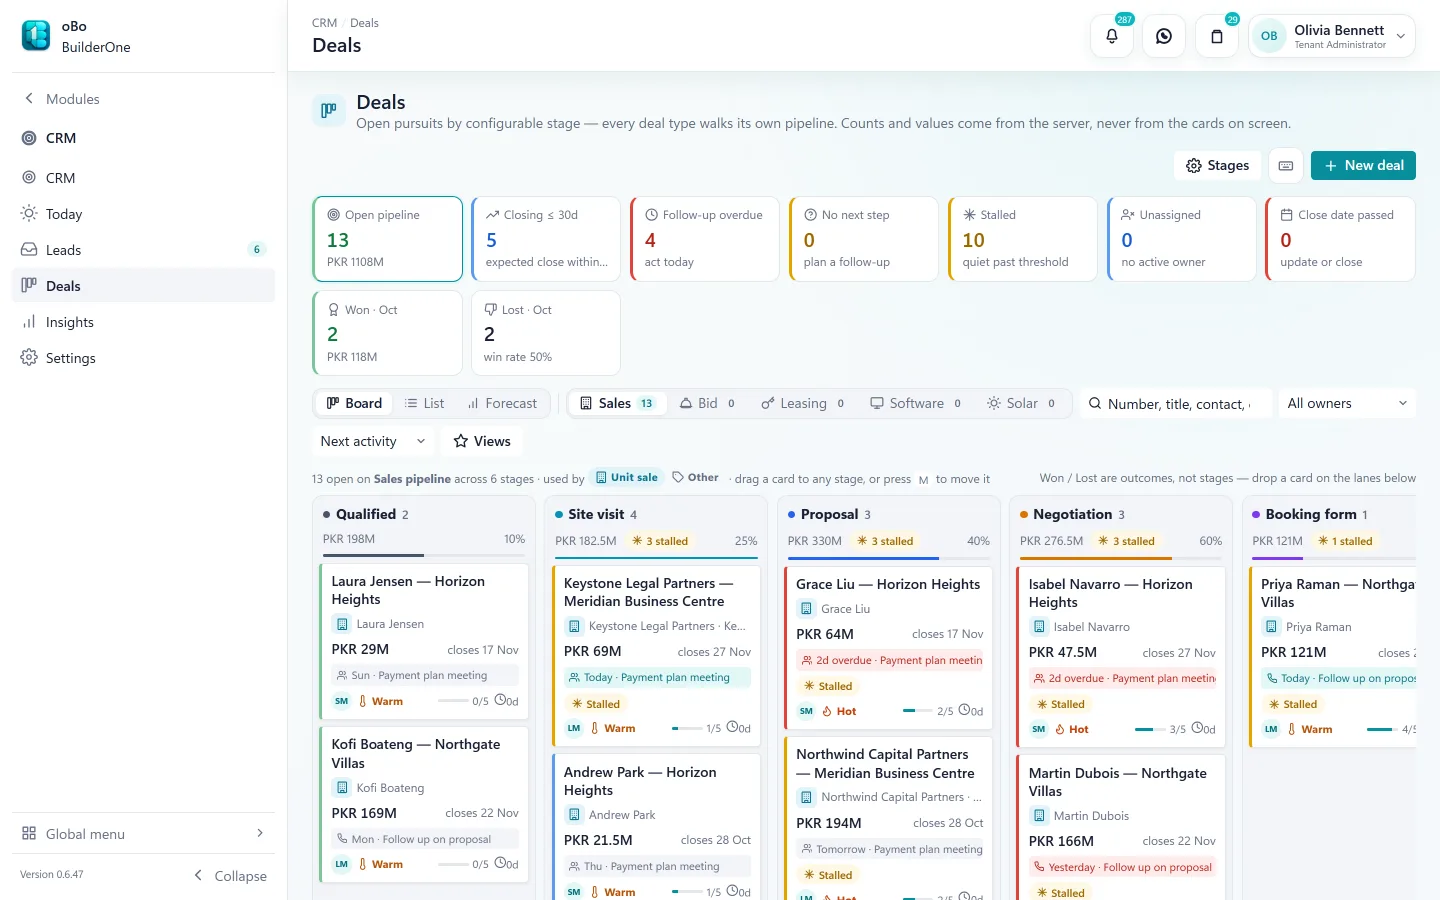Image resolution: width=1440 pixels, height=900 pixels.
Task: Click LM owner badge on Kofi Boateng card
Action: [341, 864]
